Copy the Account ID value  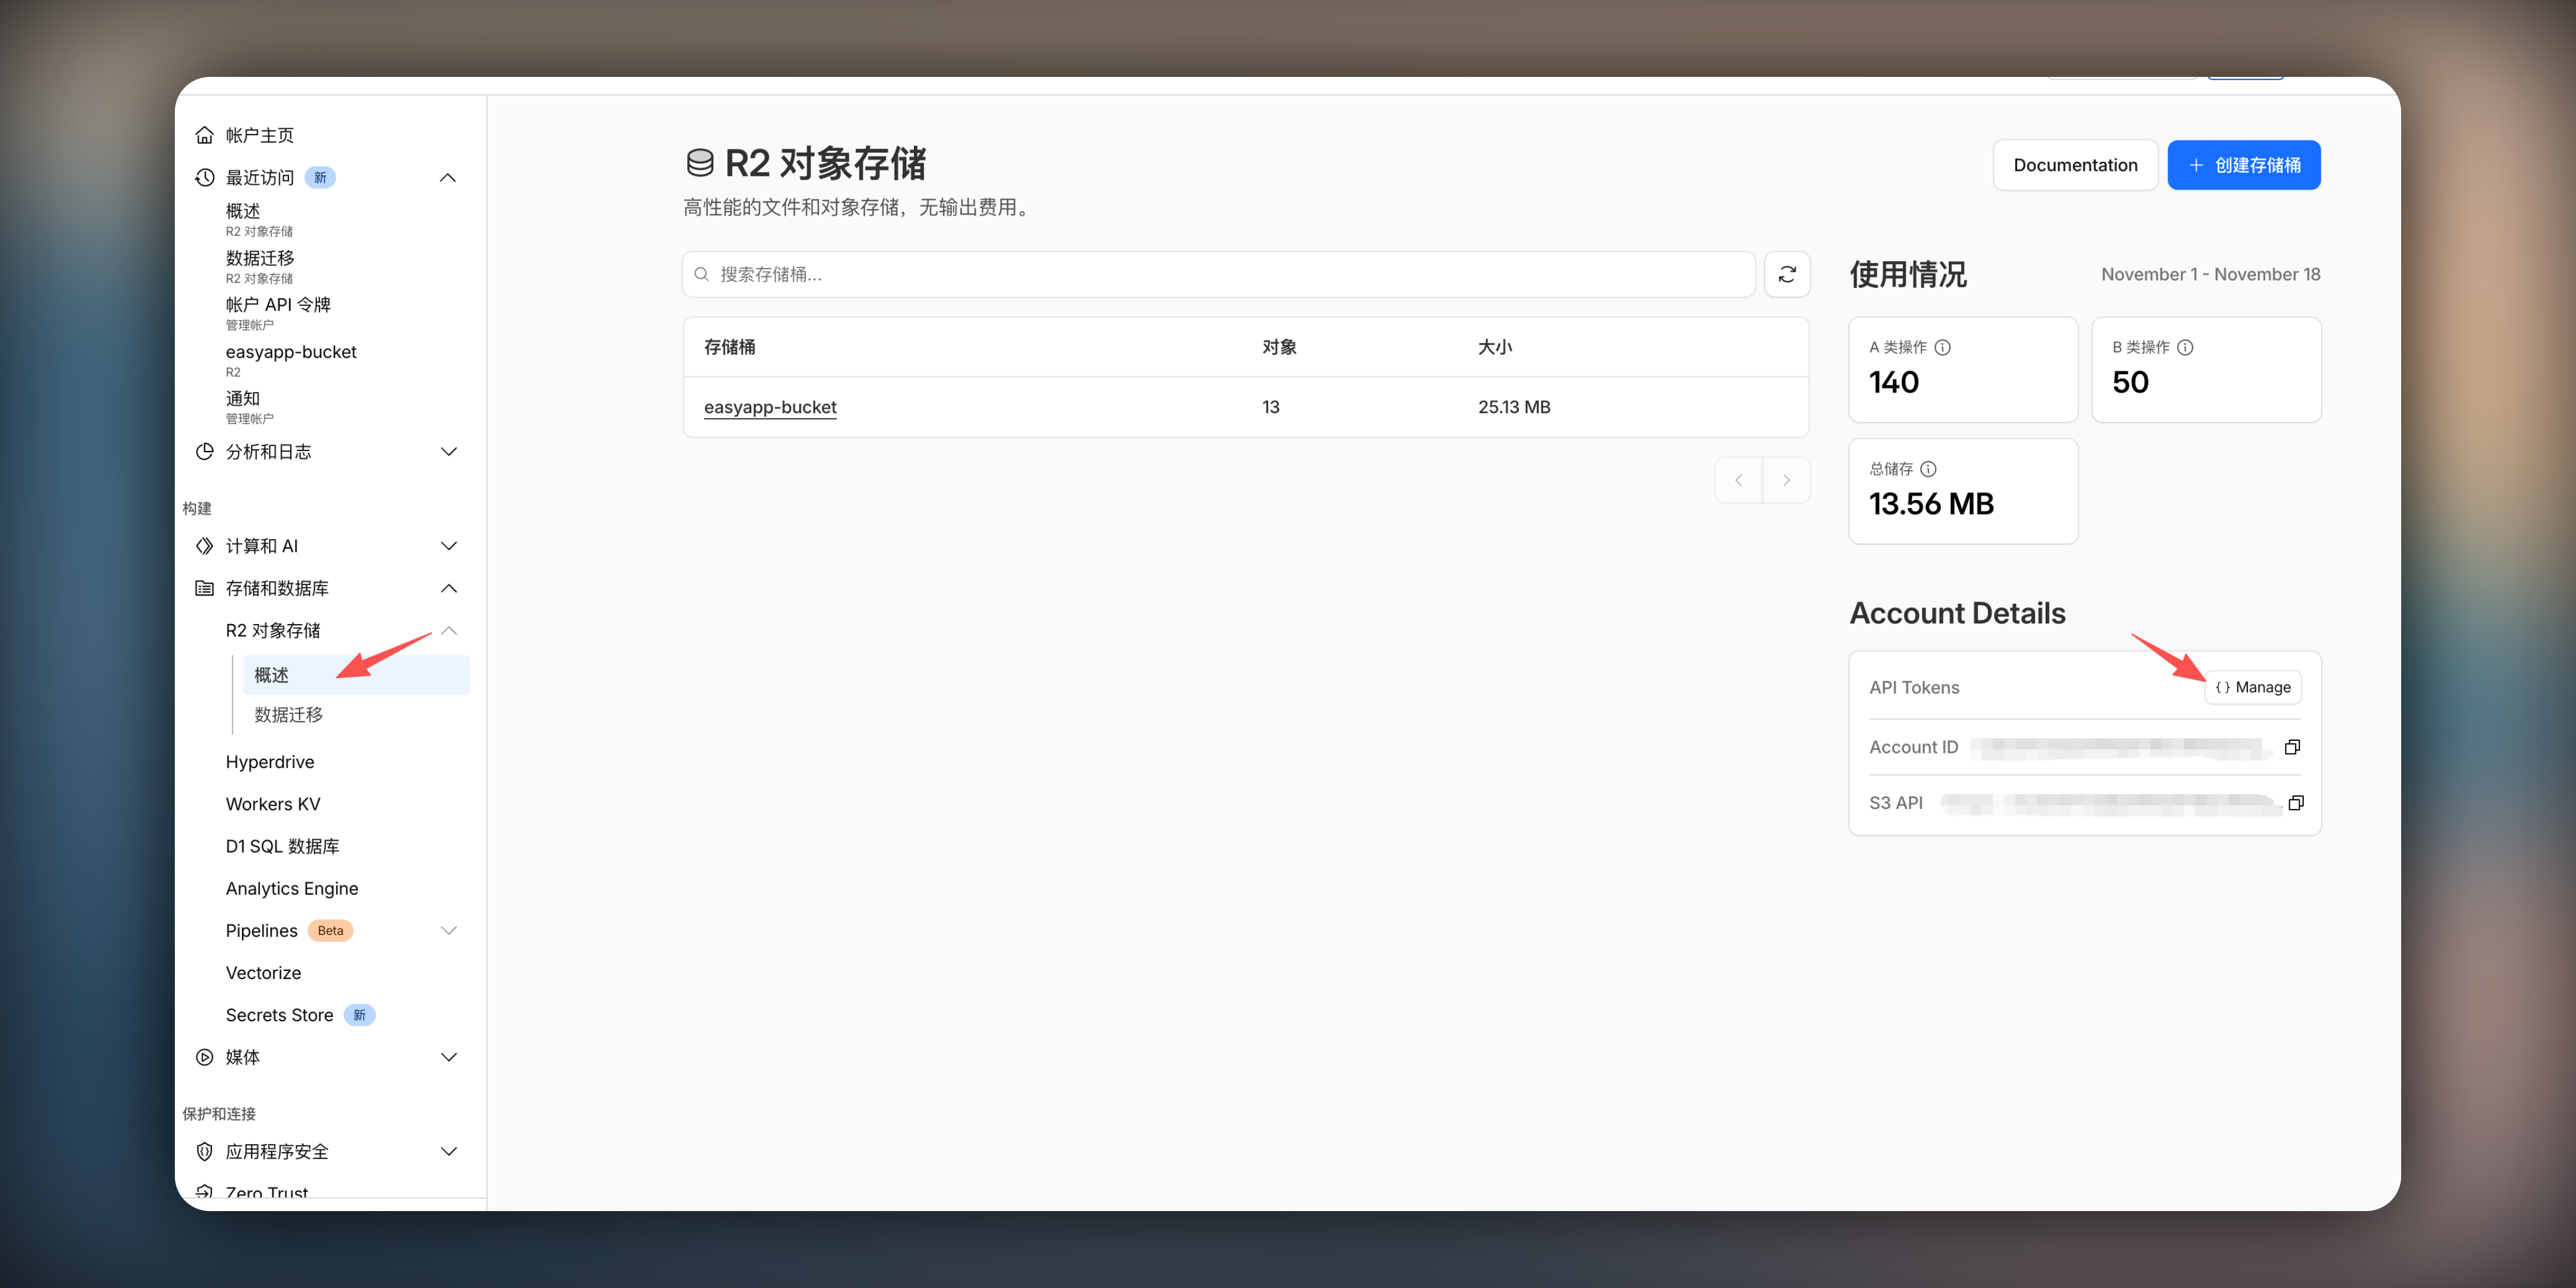(2292, 747)
